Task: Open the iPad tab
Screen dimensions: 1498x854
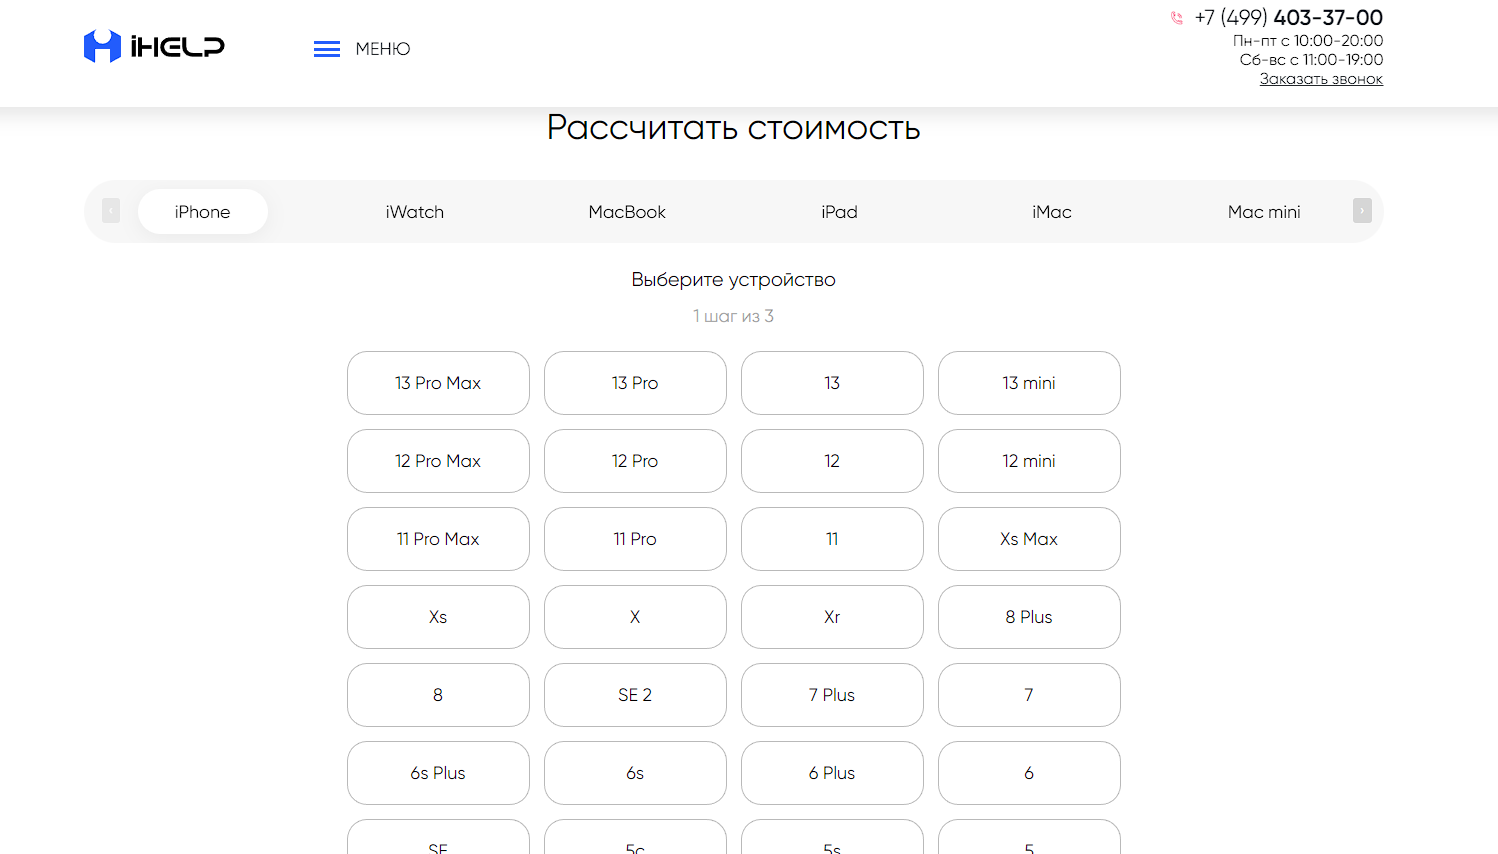Action: tap(839, 212)
